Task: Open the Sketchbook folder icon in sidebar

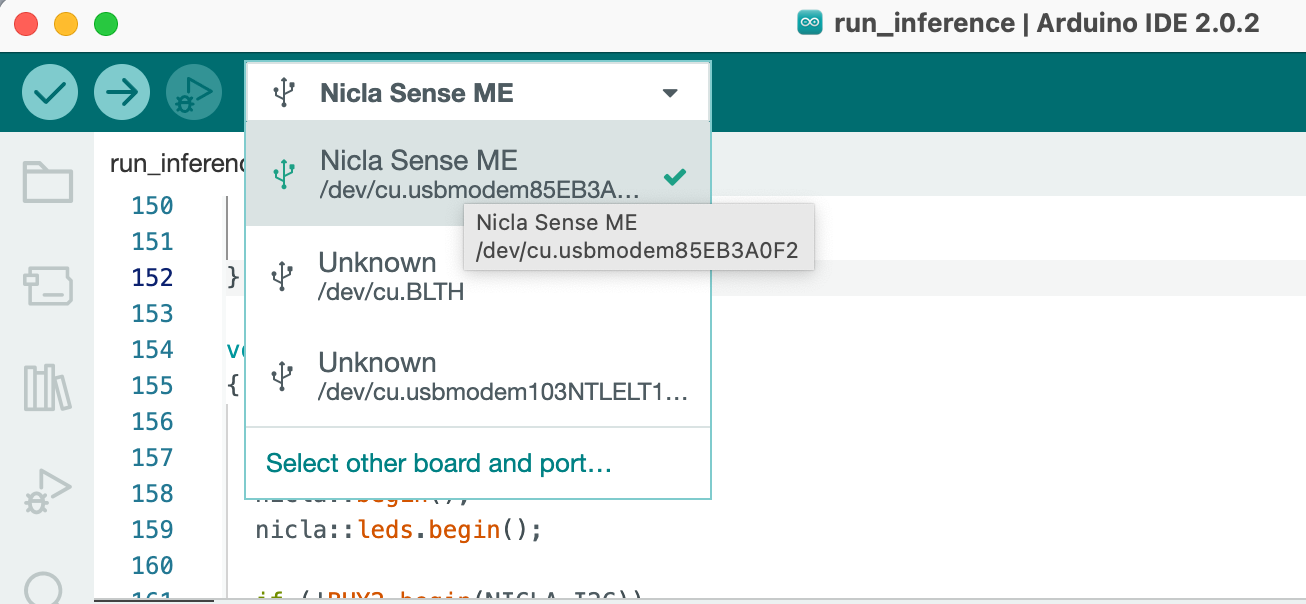Action: (47, 183)
